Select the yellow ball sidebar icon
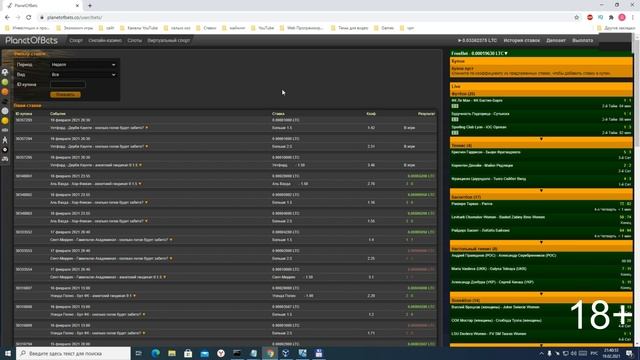 (x=5, y=121)
